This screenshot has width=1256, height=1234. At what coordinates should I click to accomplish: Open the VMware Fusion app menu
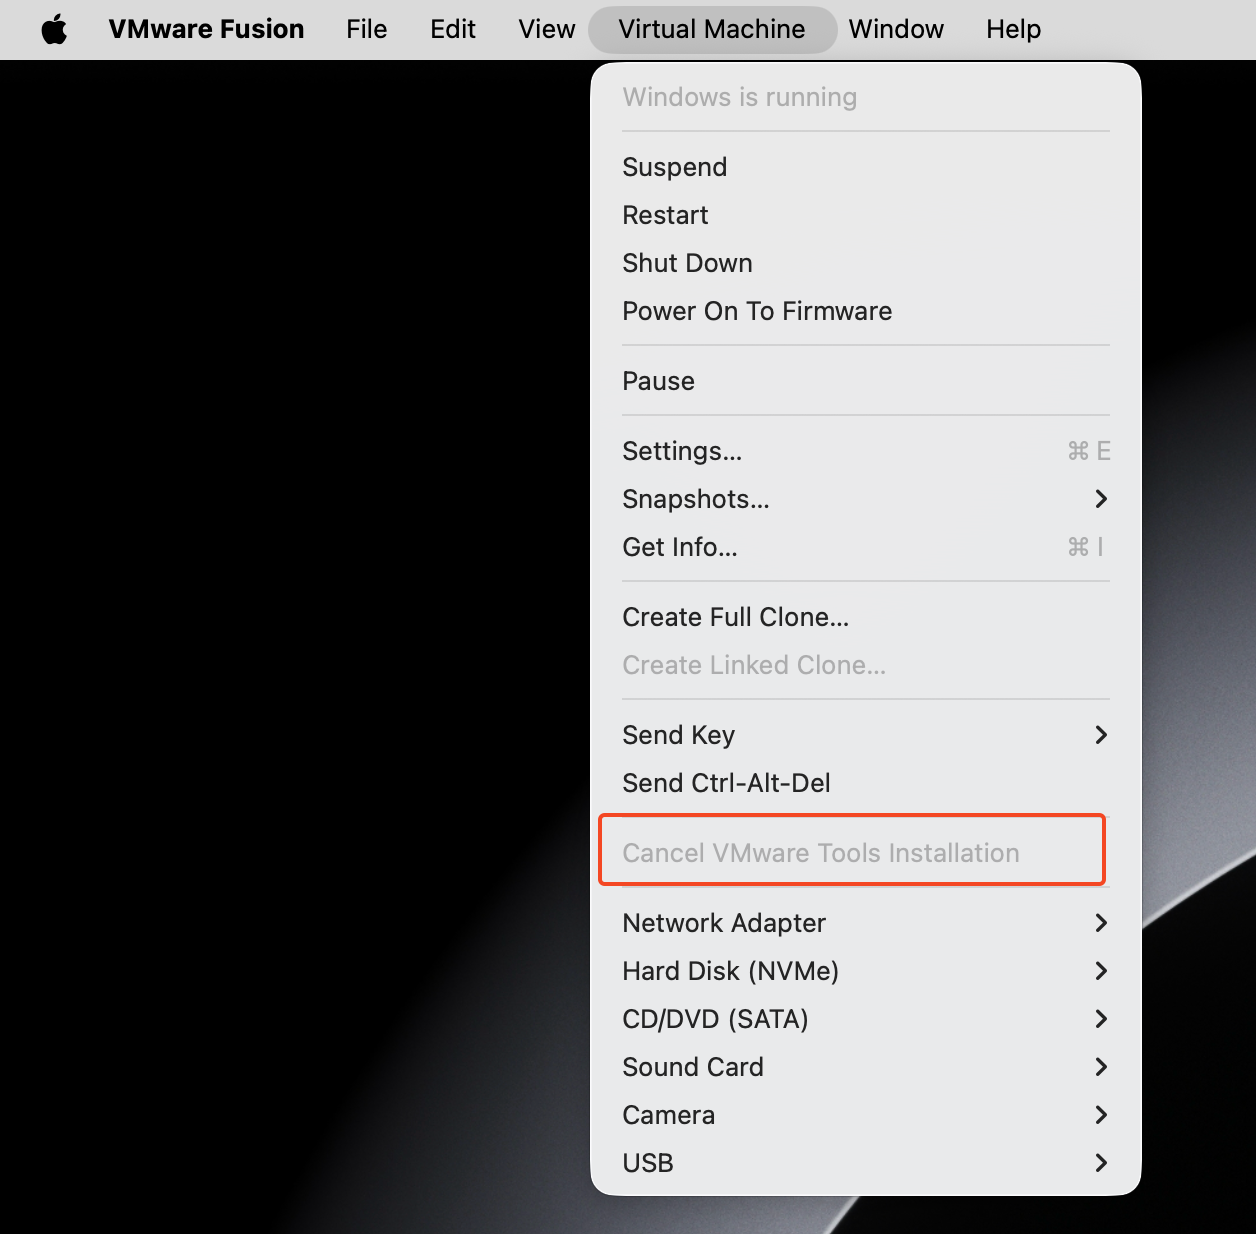click(x=206, y=30)
